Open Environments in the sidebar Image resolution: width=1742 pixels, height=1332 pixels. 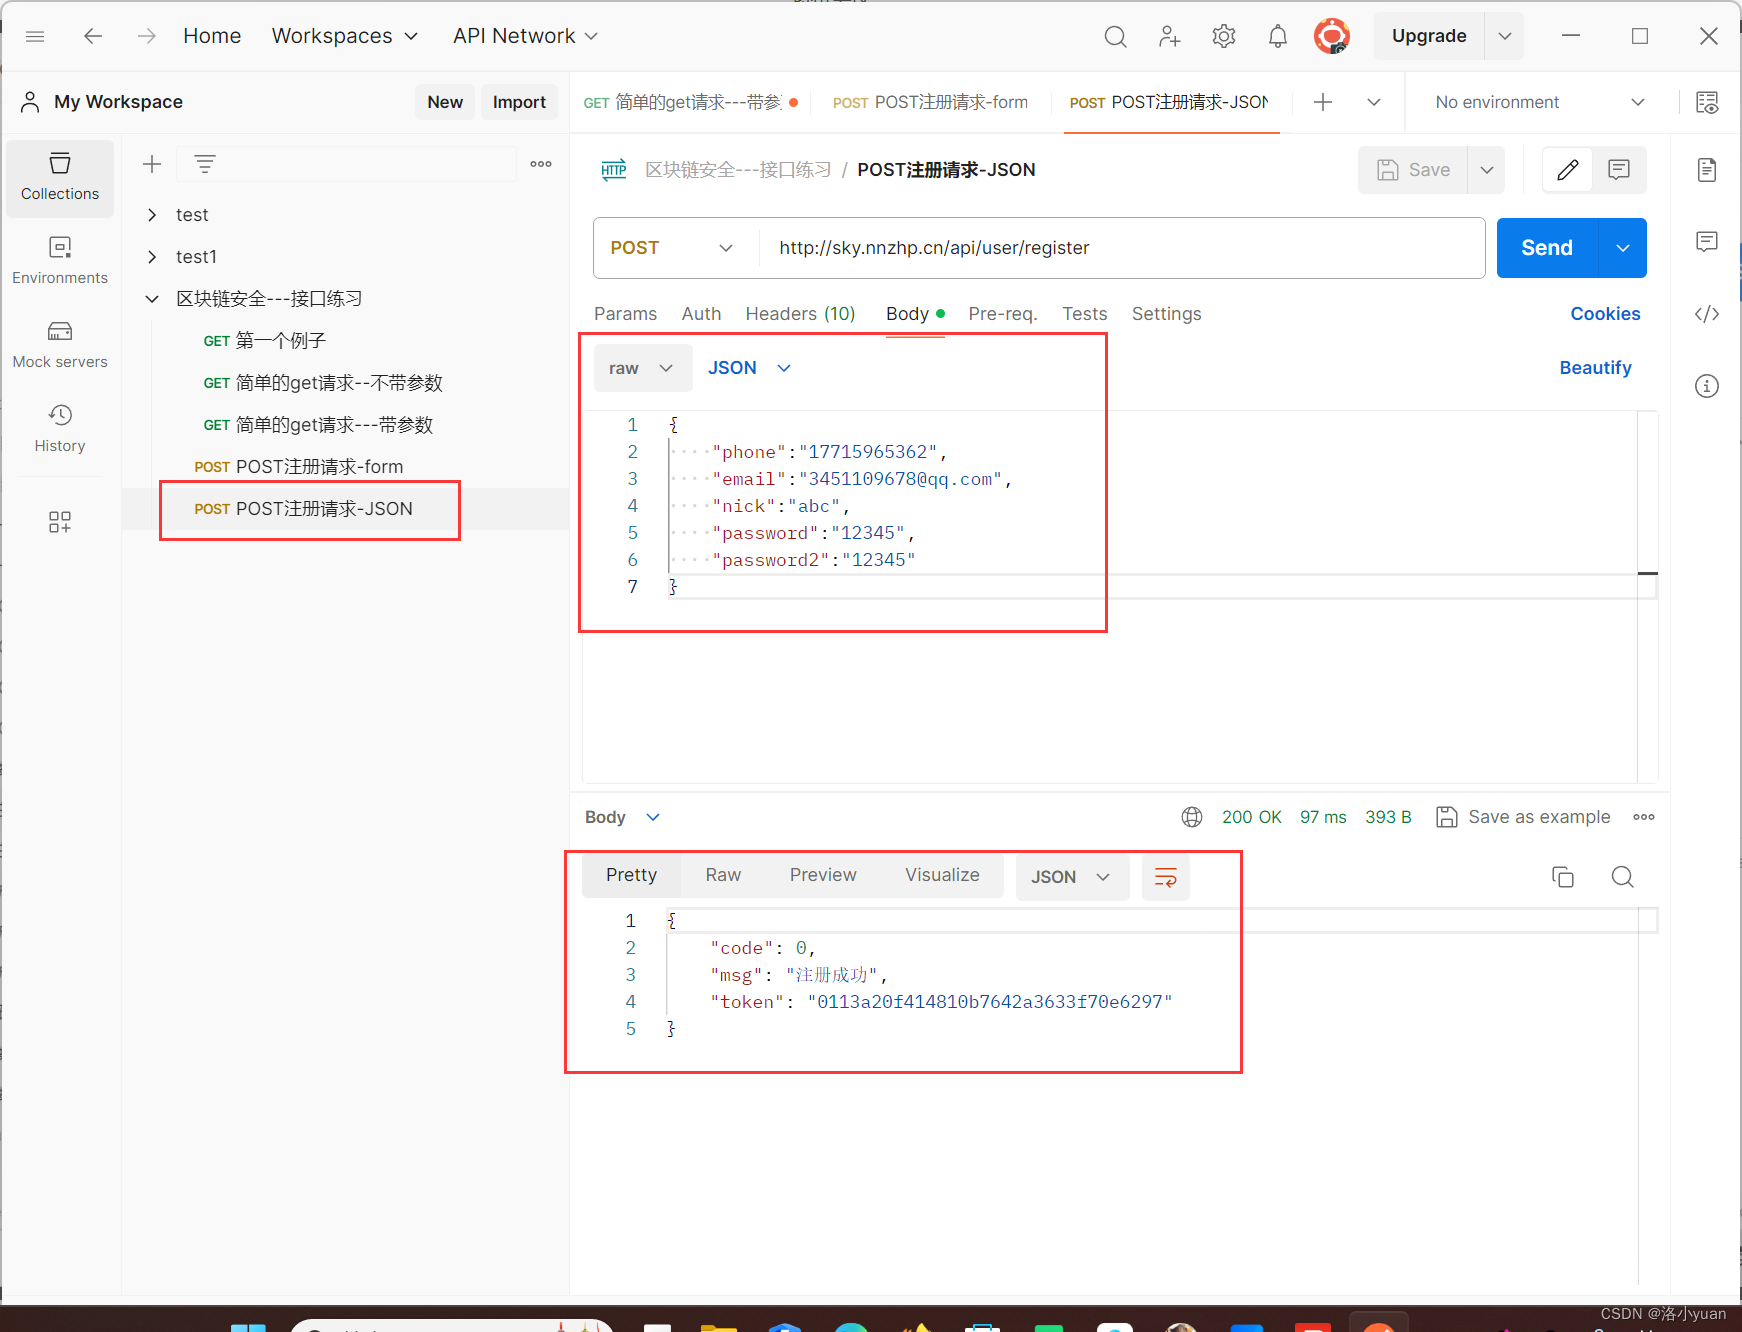point(60,261)
